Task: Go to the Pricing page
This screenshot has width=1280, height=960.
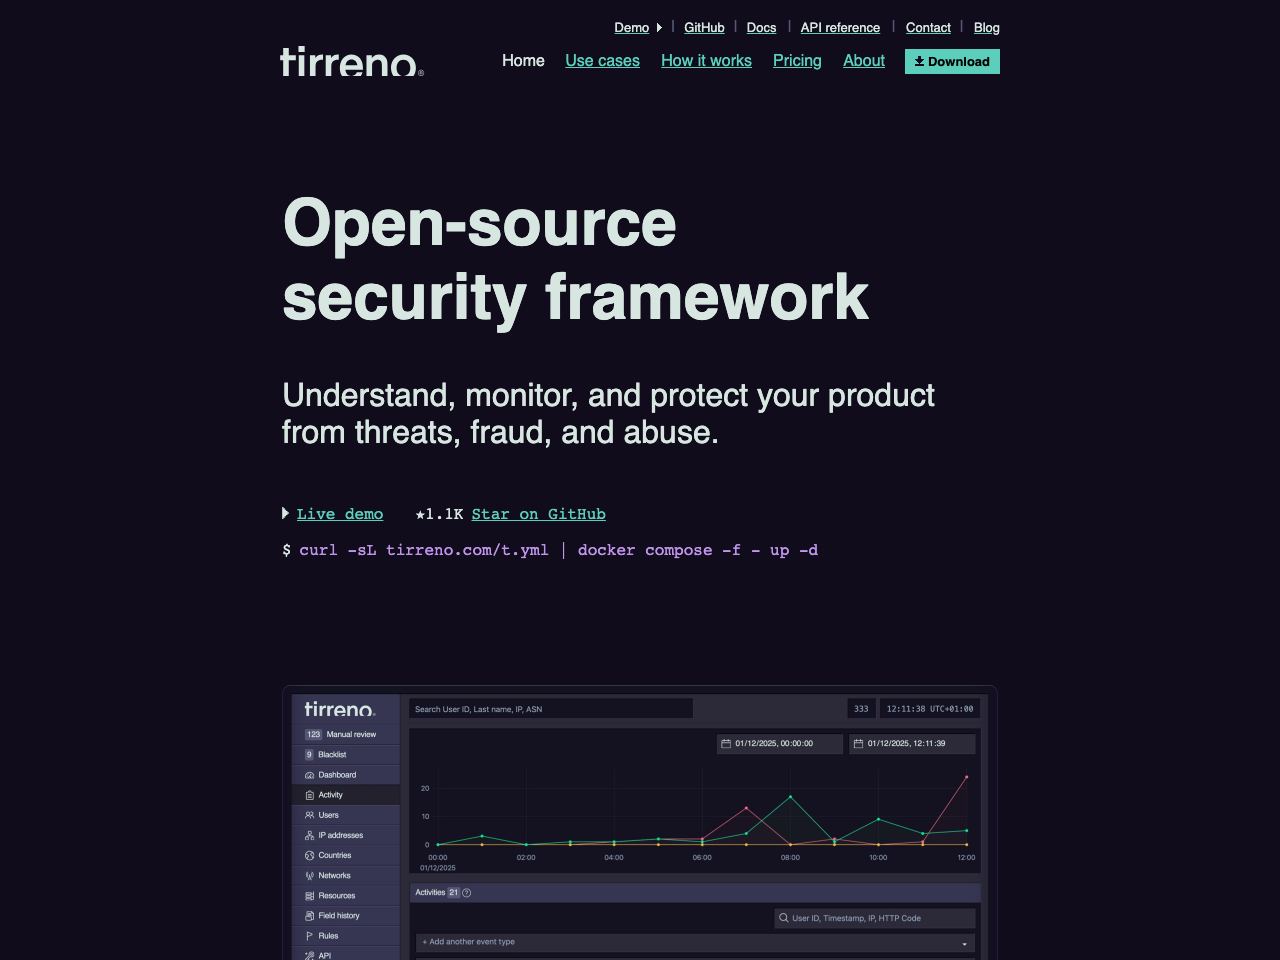Action: 796,60
